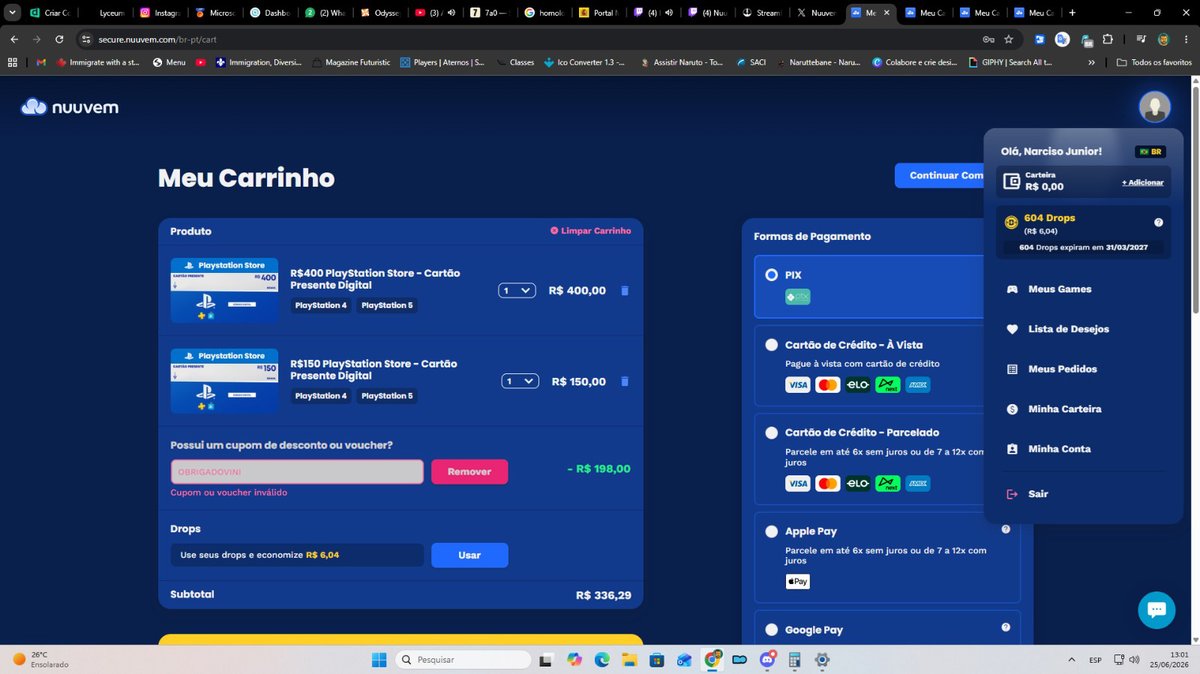Choose Google Pay payment option
1200x674 pixels.
pyautogui.click(x=771, y=630)
